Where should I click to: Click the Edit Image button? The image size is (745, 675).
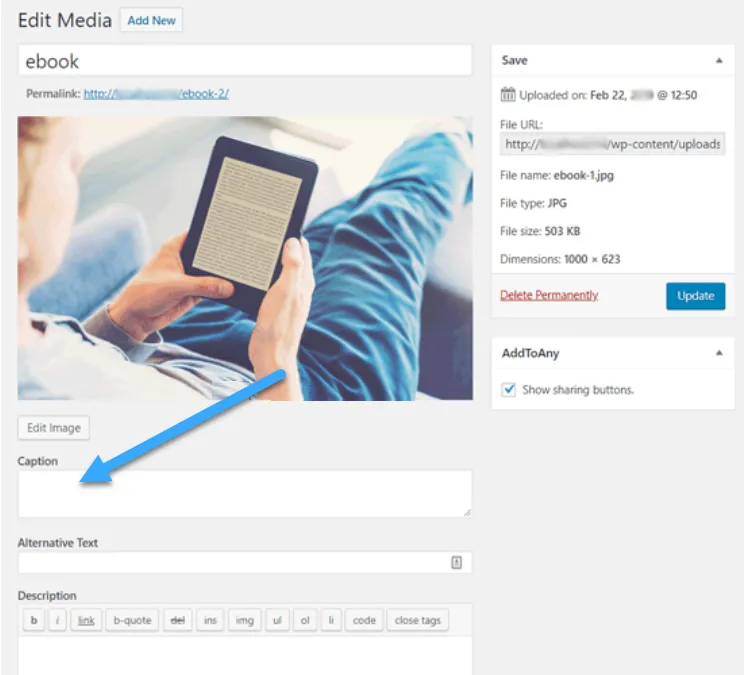coord(54,428)
